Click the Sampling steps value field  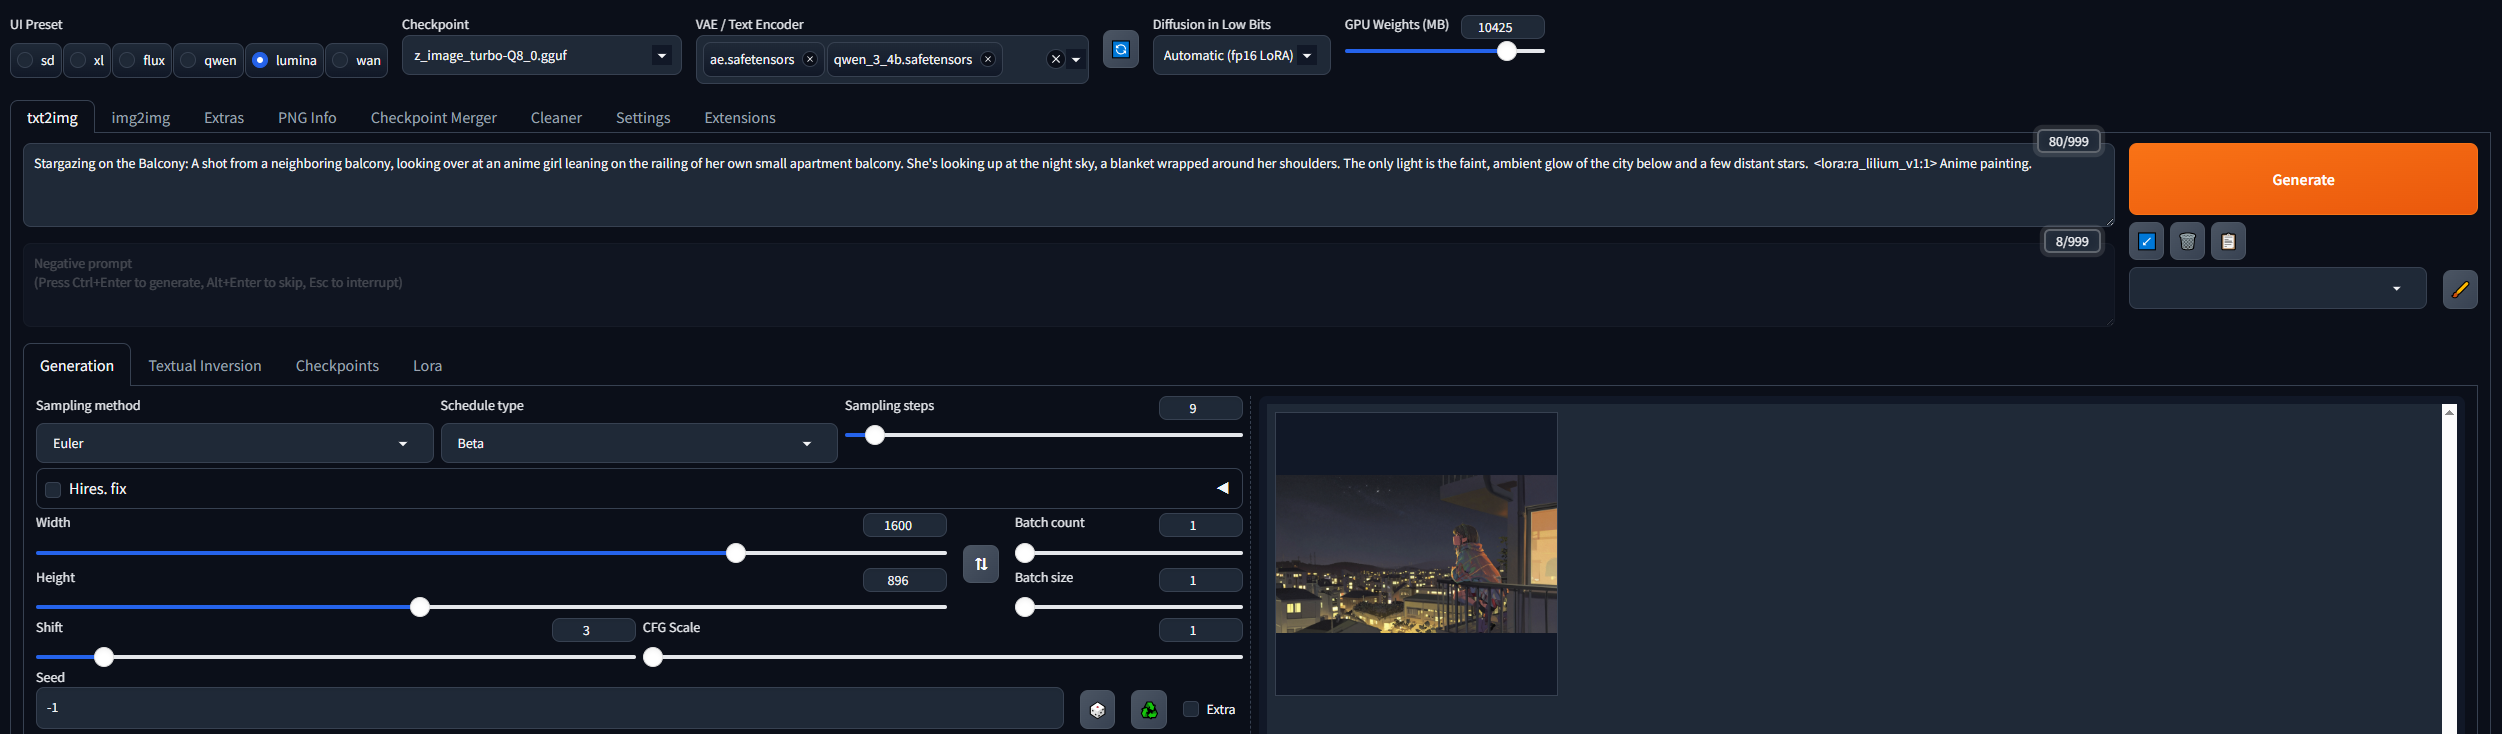pyautogui.click(x=1200, y=408)
